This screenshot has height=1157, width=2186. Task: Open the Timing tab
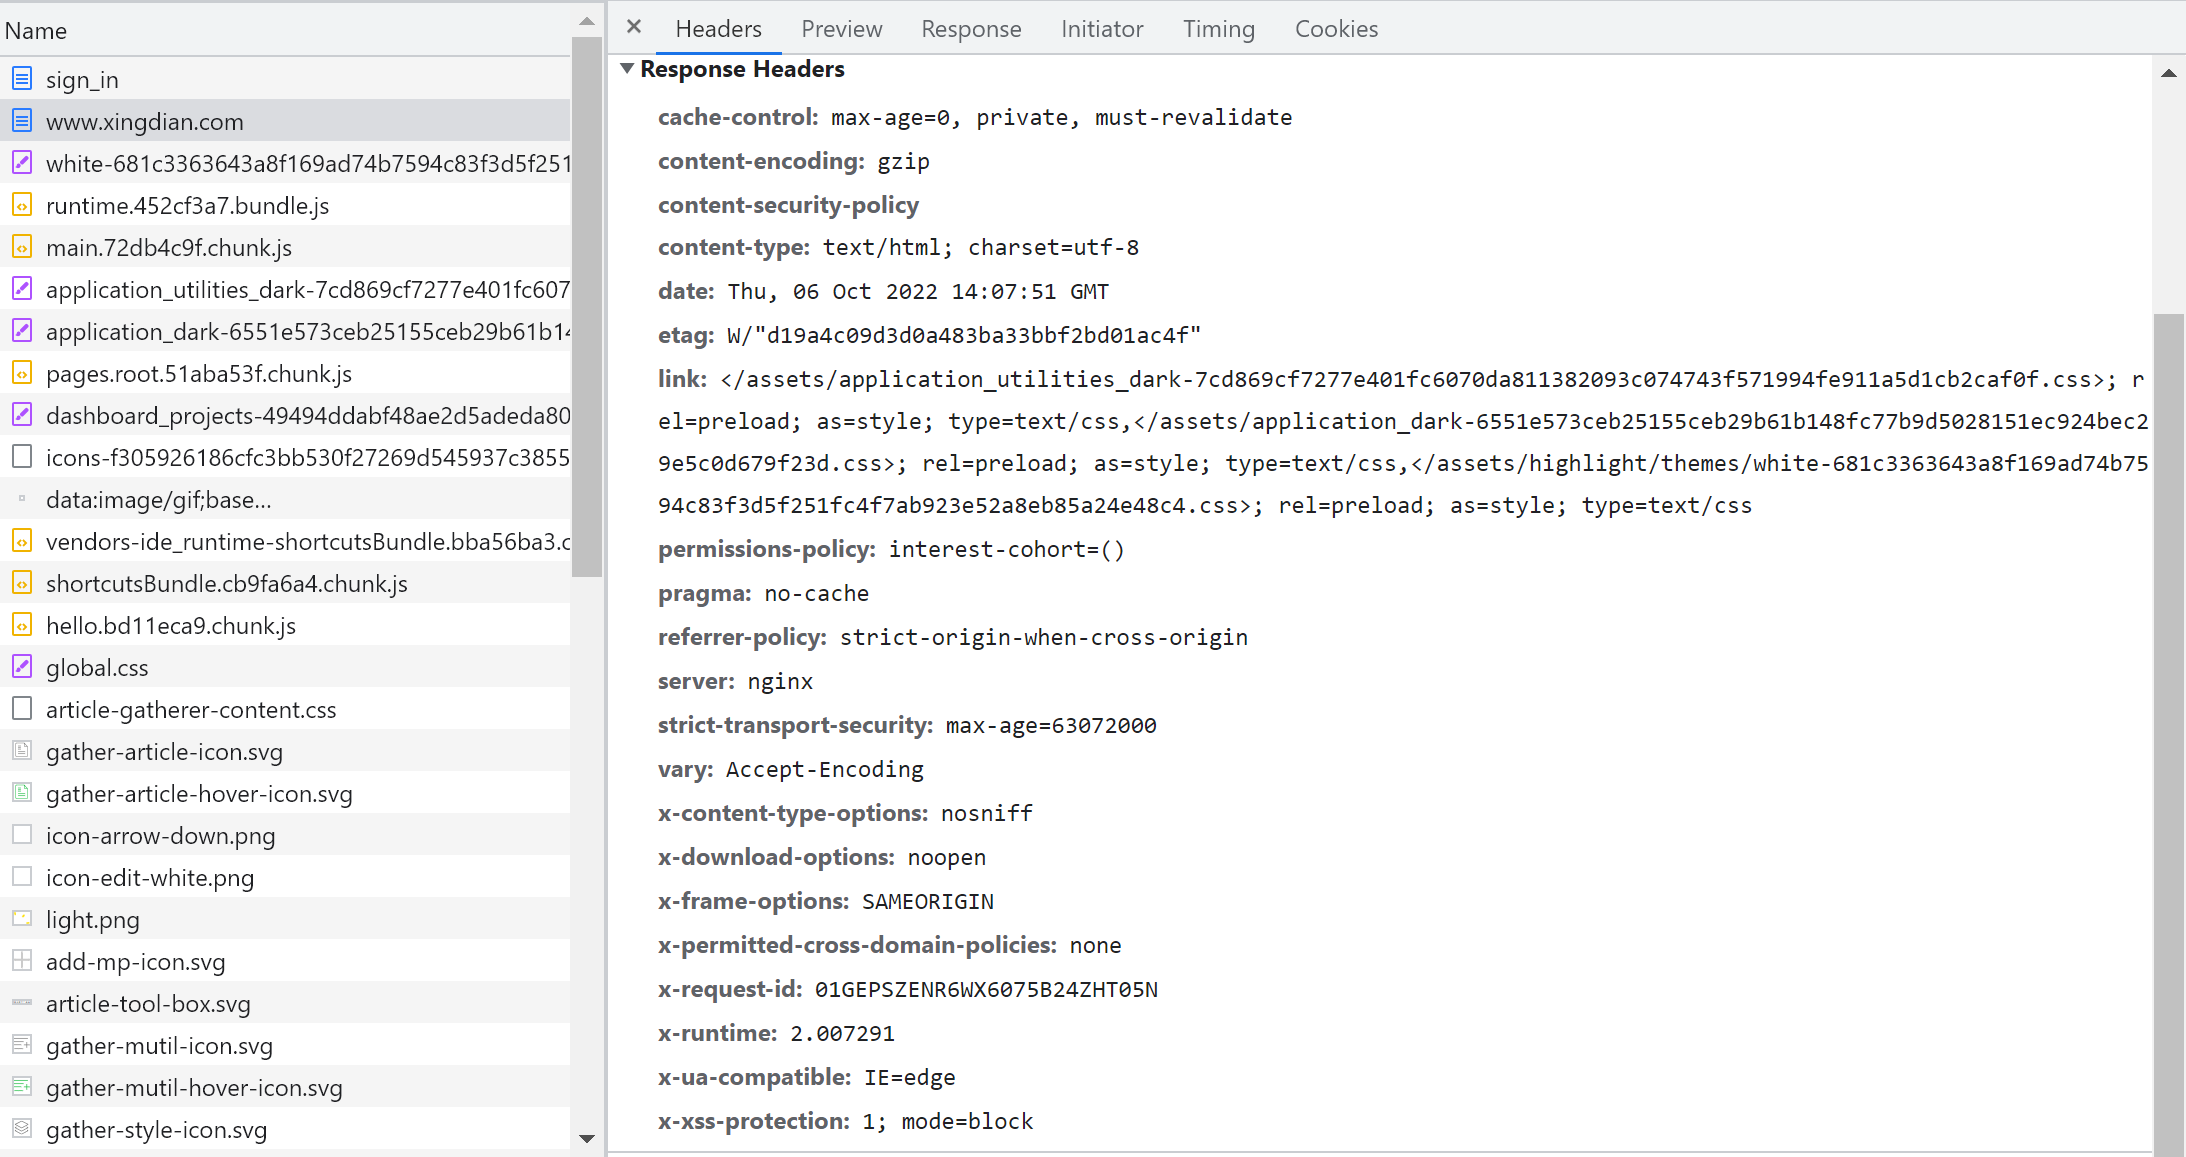[1218, 29]
